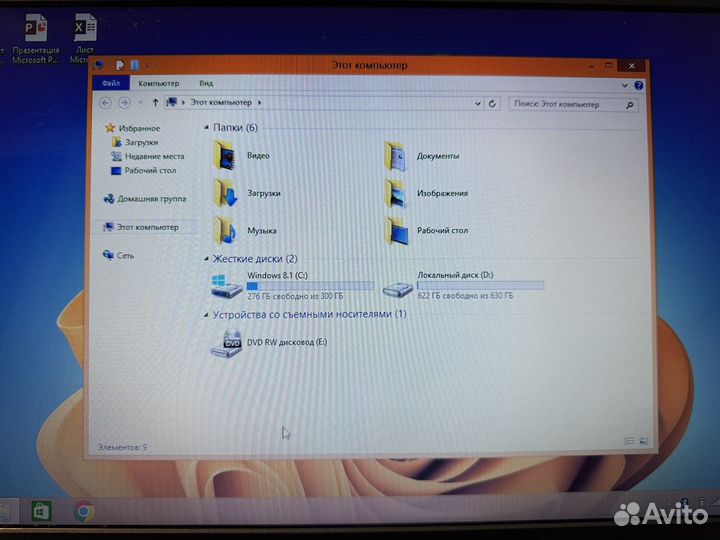The image size is (720, 540).
Task: Open the Документы folder icon
Action: click(x=396, y=156)
